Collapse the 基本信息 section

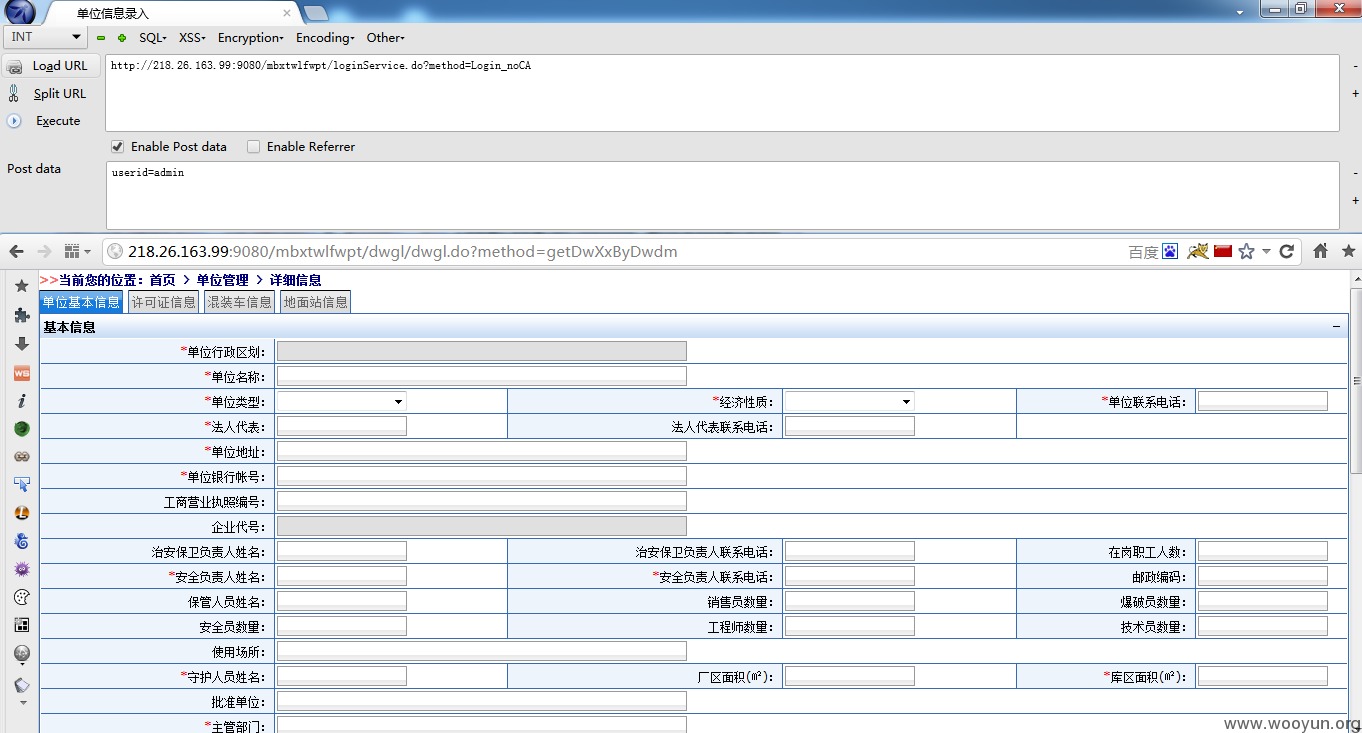(1336, 326)
